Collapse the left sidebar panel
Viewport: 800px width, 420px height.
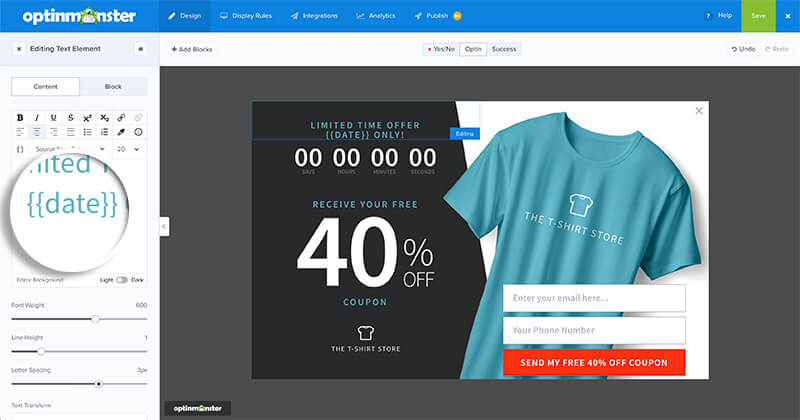164,226
